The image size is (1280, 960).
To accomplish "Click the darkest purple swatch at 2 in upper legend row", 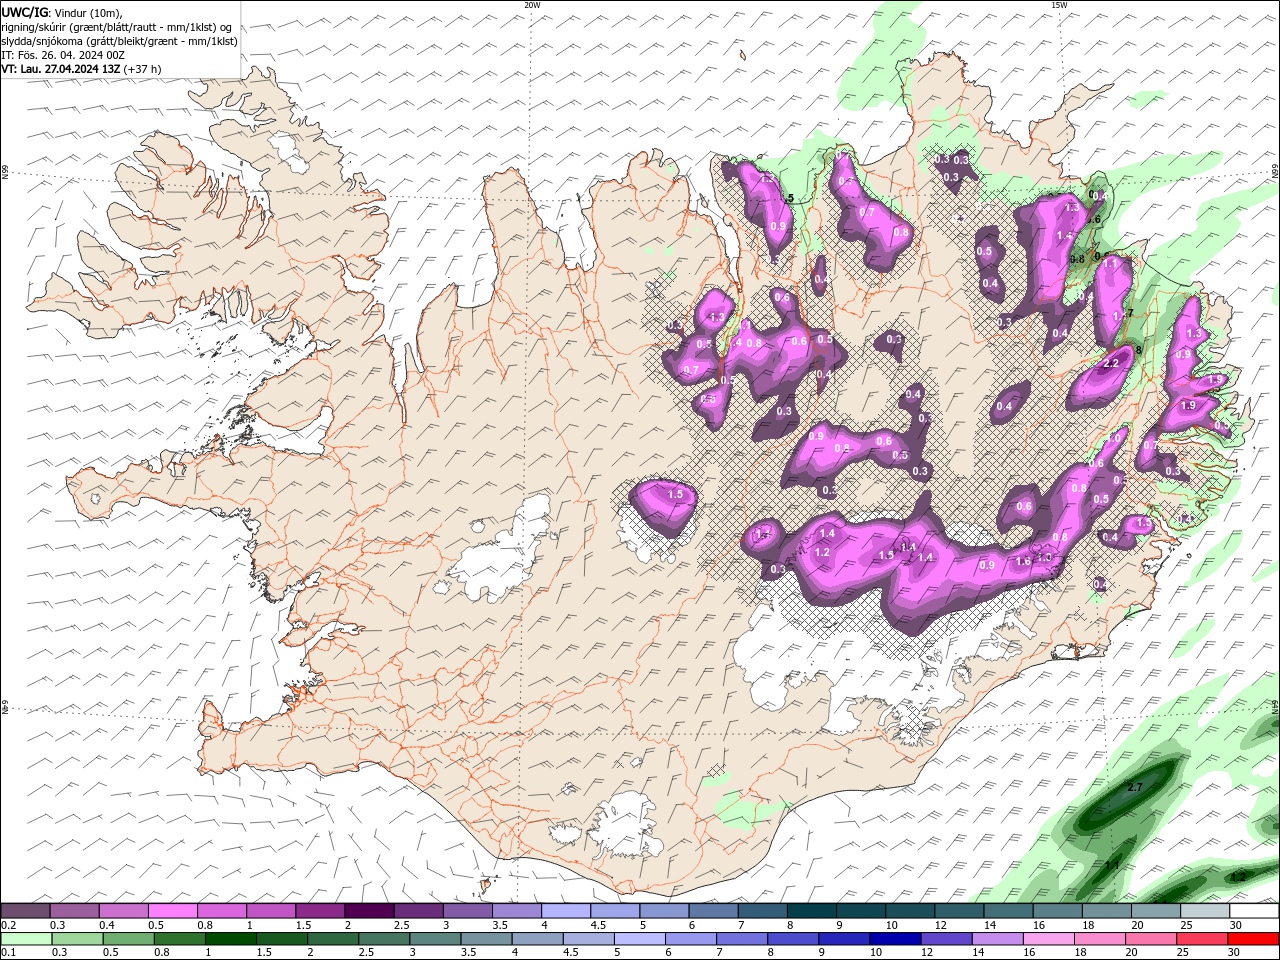I will [x=369, y=911].
